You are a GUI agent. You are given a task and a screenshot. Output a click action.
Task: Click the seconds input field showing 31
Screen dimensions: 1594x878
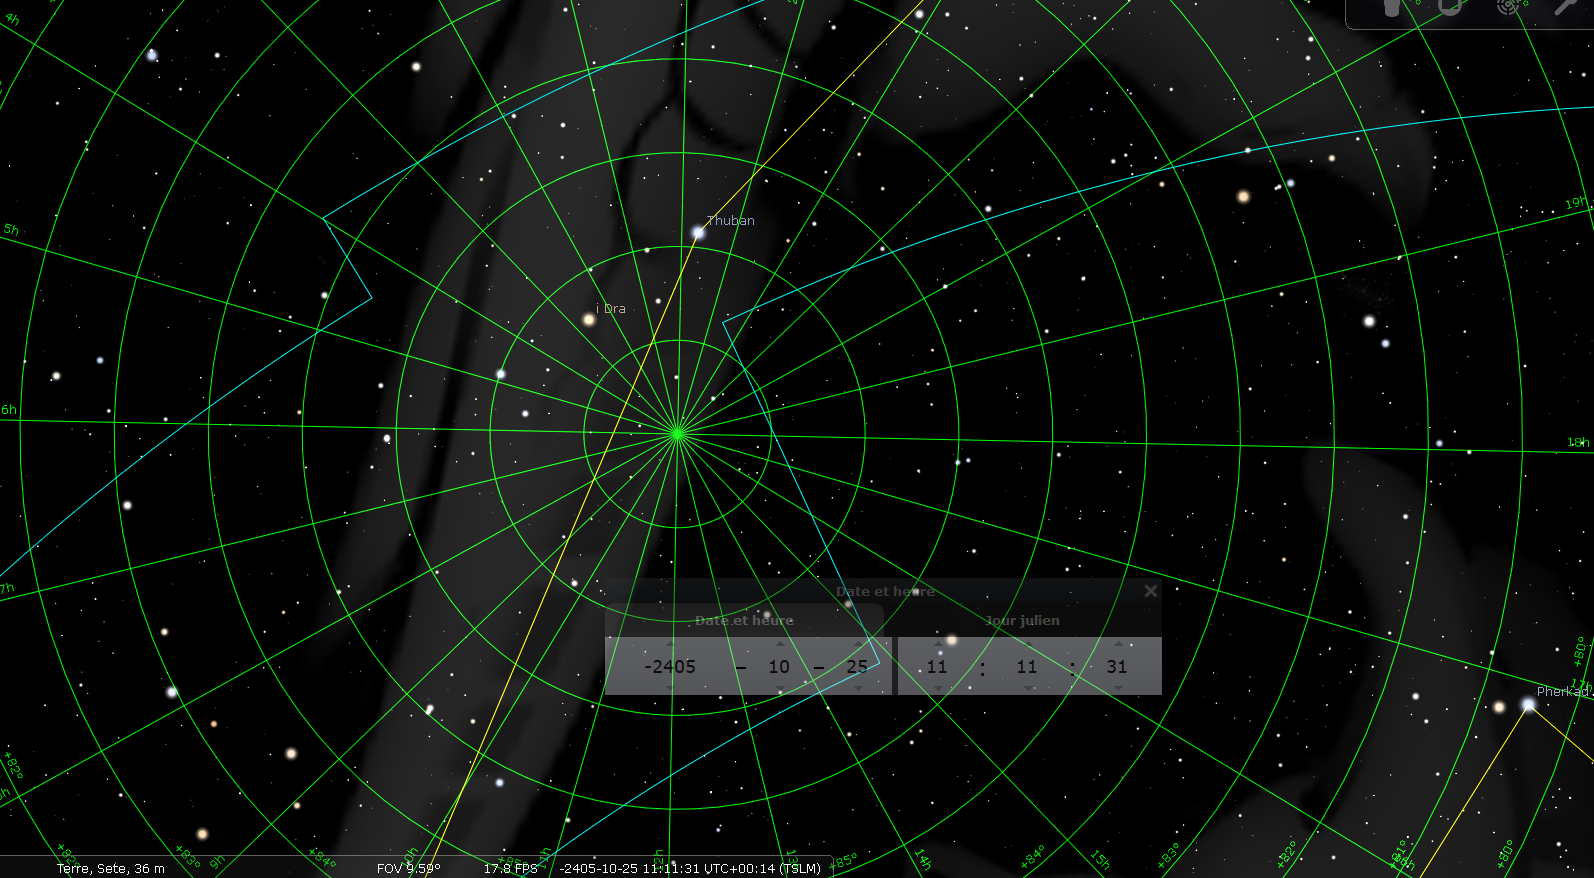coord(1117,666)
